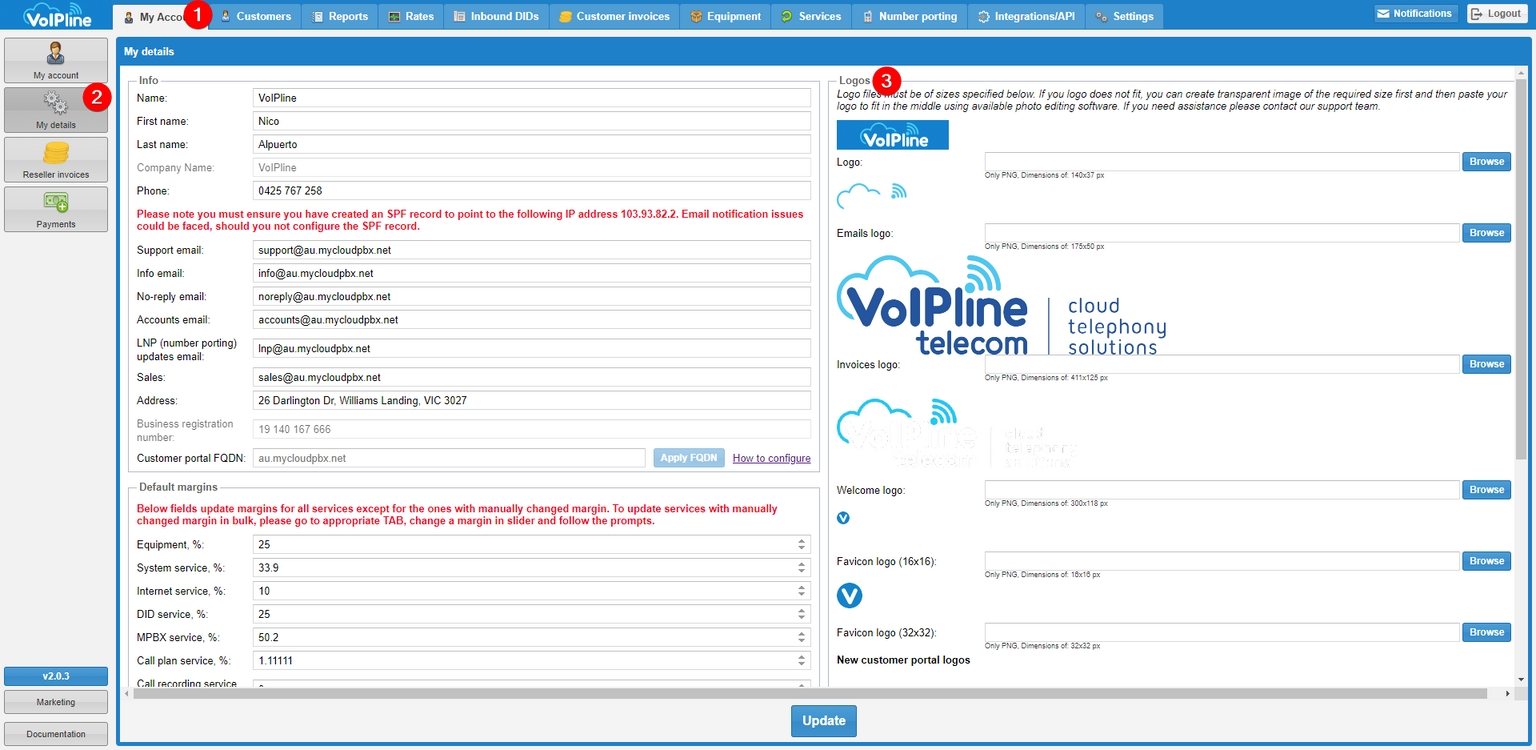The height and width of the screenshot is (750, 1536).
Task: Click the Invoices logo file path field
Action: click(1222, 364)
